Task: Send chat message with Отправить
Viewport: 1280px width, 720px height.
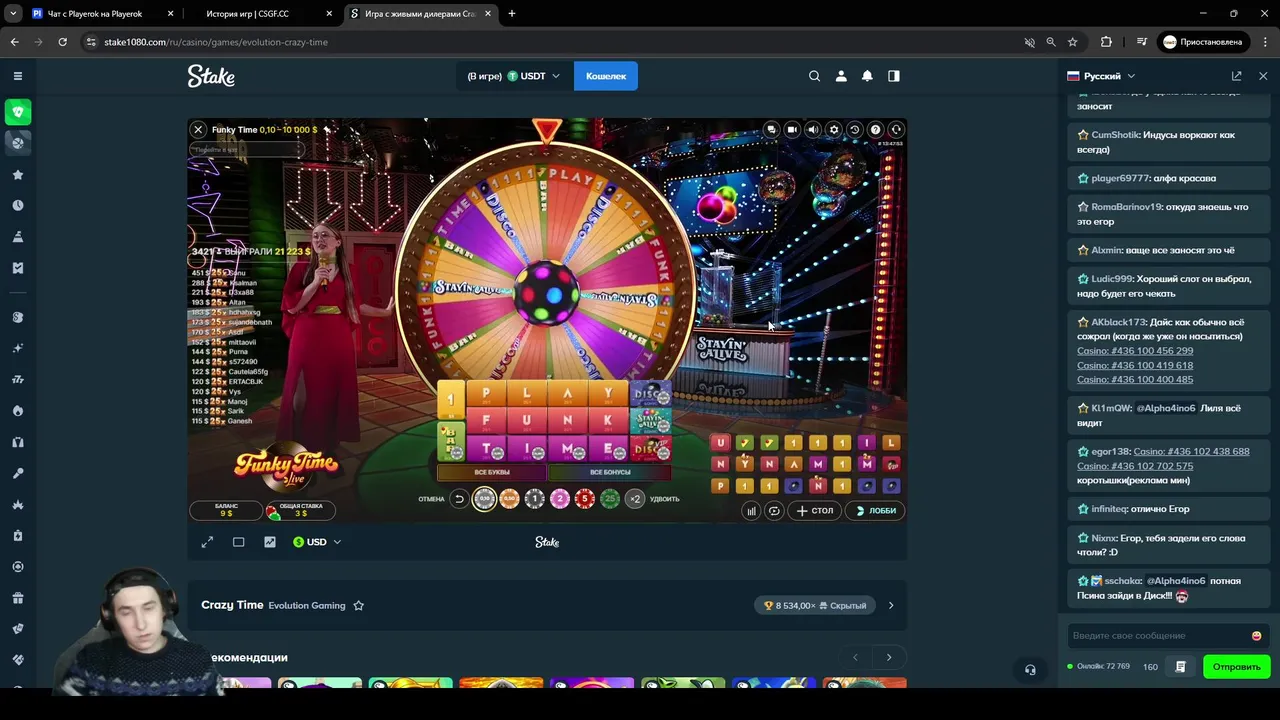Action: click(x=1237, y=667)
